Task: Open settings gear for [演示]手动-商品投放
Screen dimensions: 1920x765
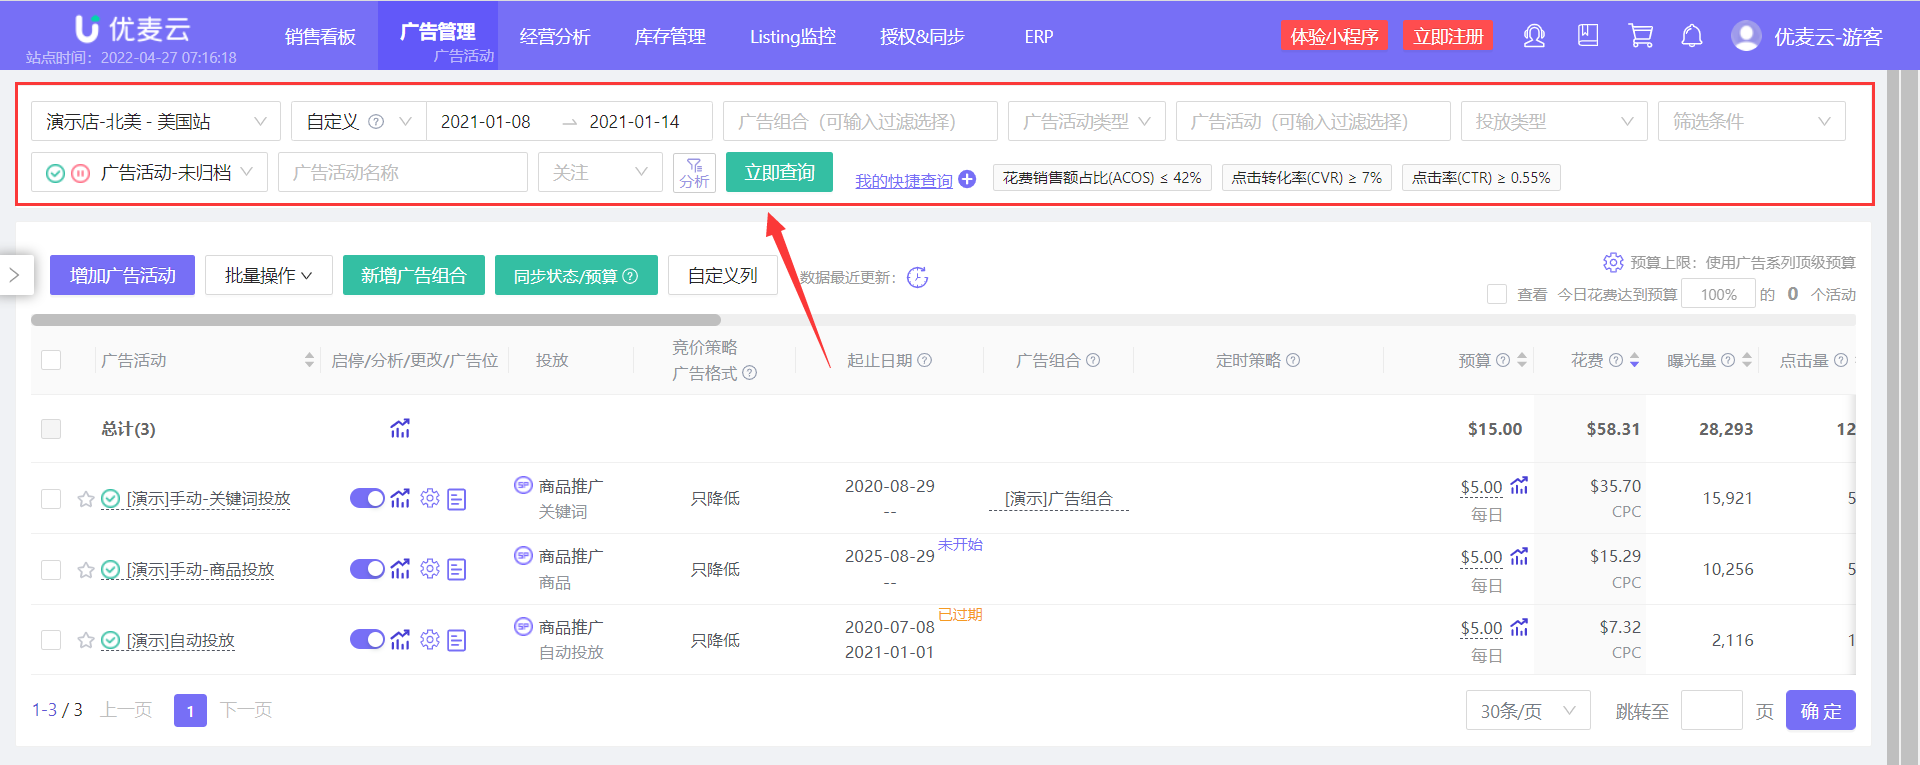Action: tap(430, 569)
